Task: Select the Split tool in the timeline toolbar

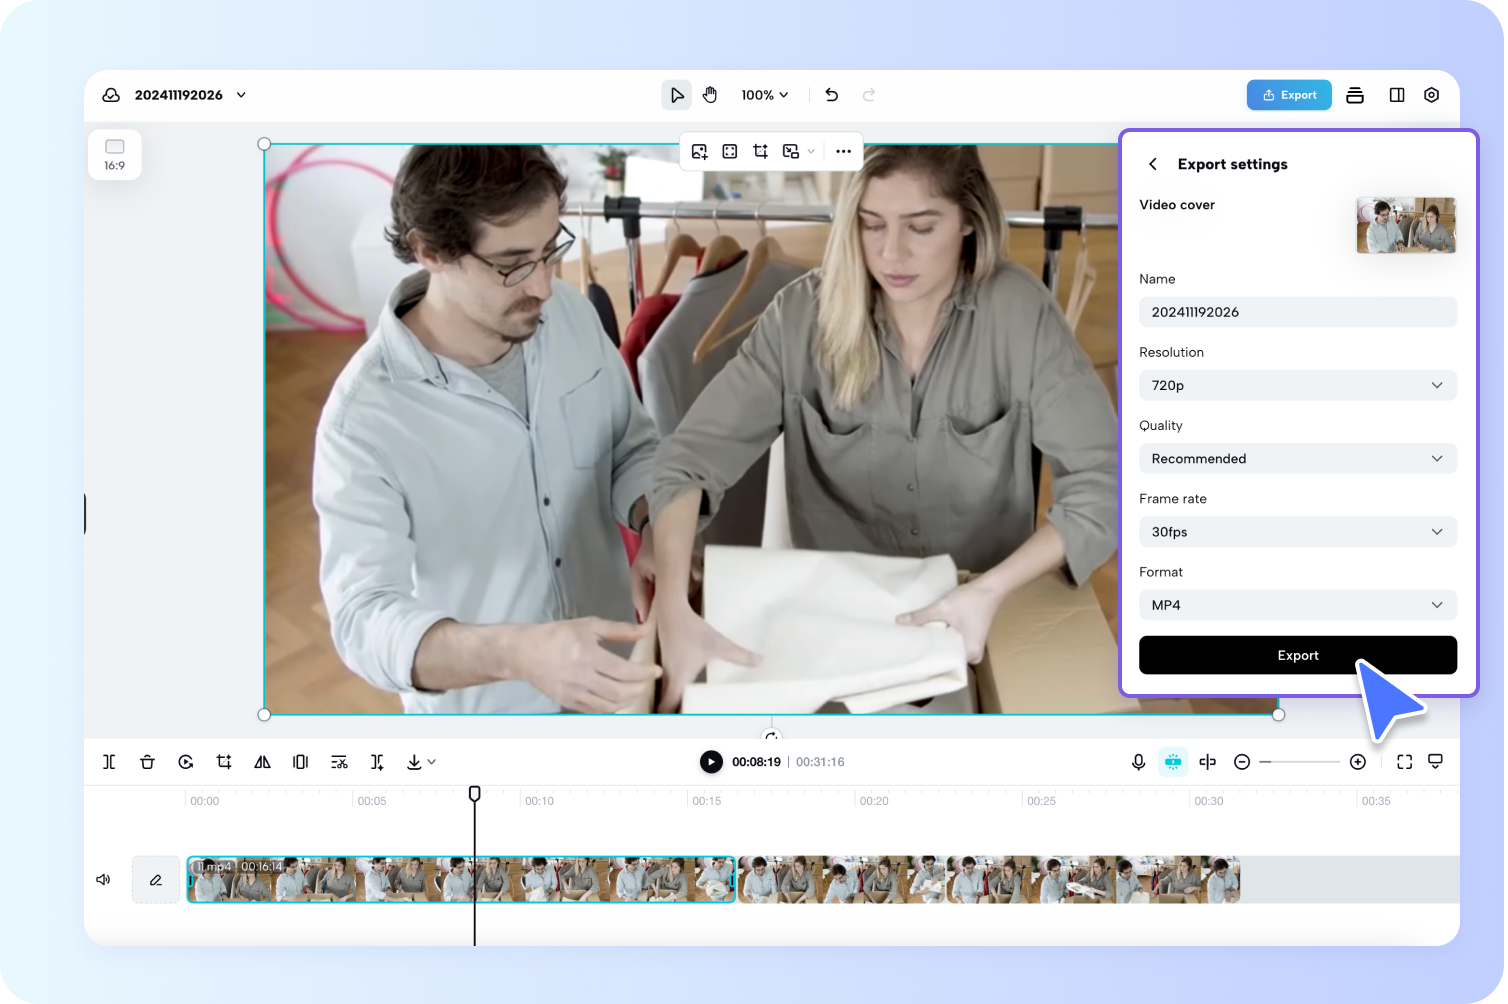Action: (109, 761)
